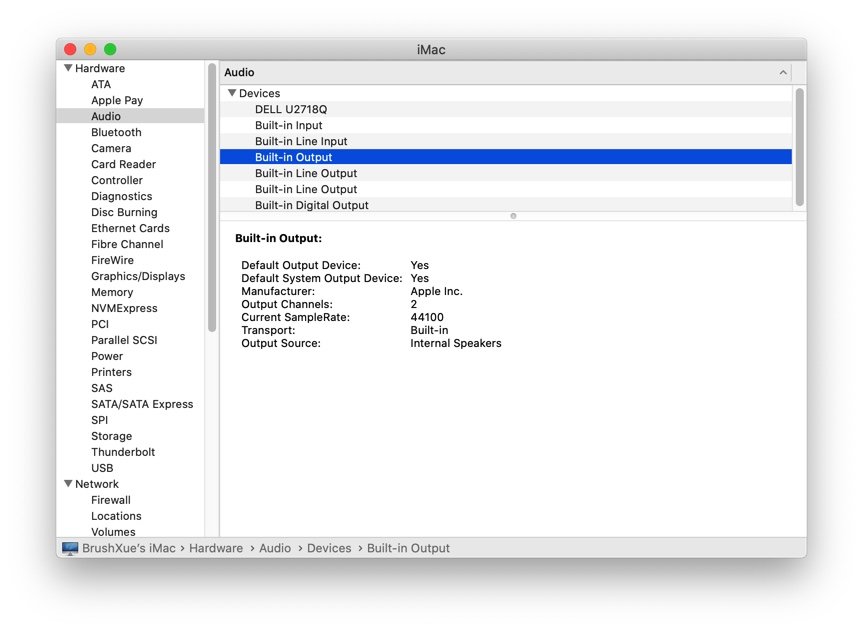Collapse the Network section triangle

tap(68, 484)
